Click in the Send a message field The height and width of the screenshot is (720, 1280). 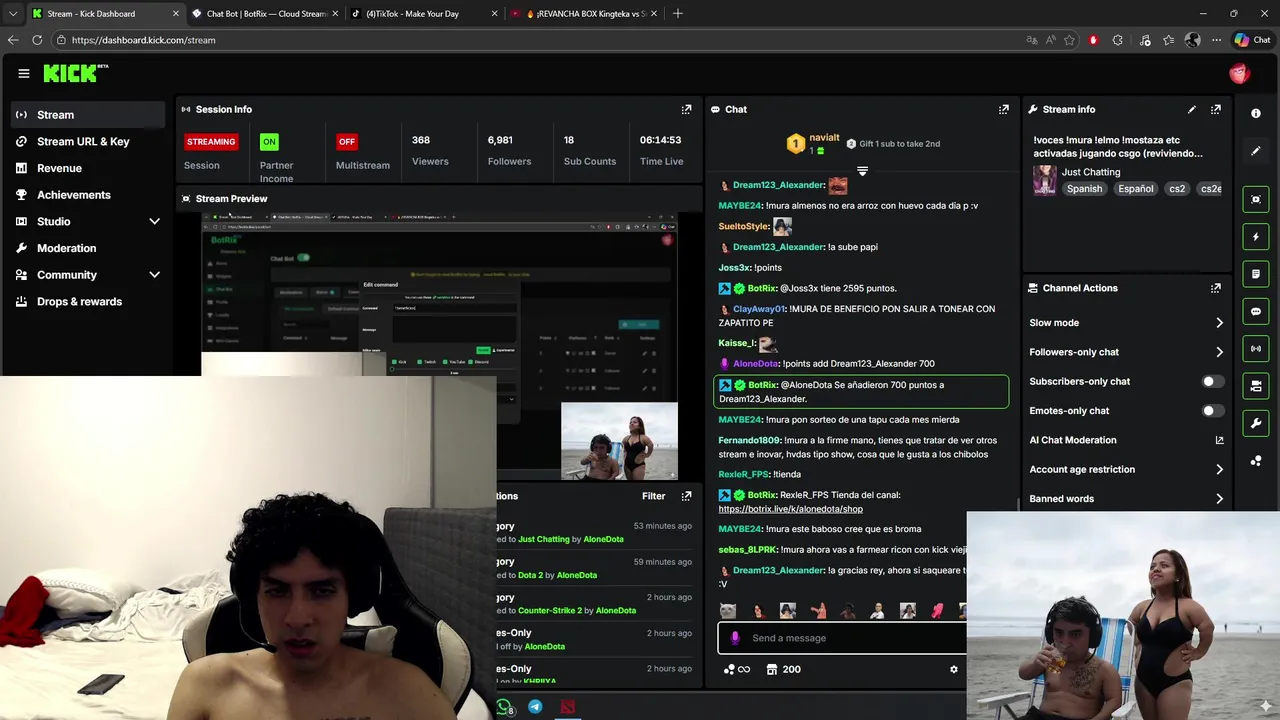click(x=842, y=638)
